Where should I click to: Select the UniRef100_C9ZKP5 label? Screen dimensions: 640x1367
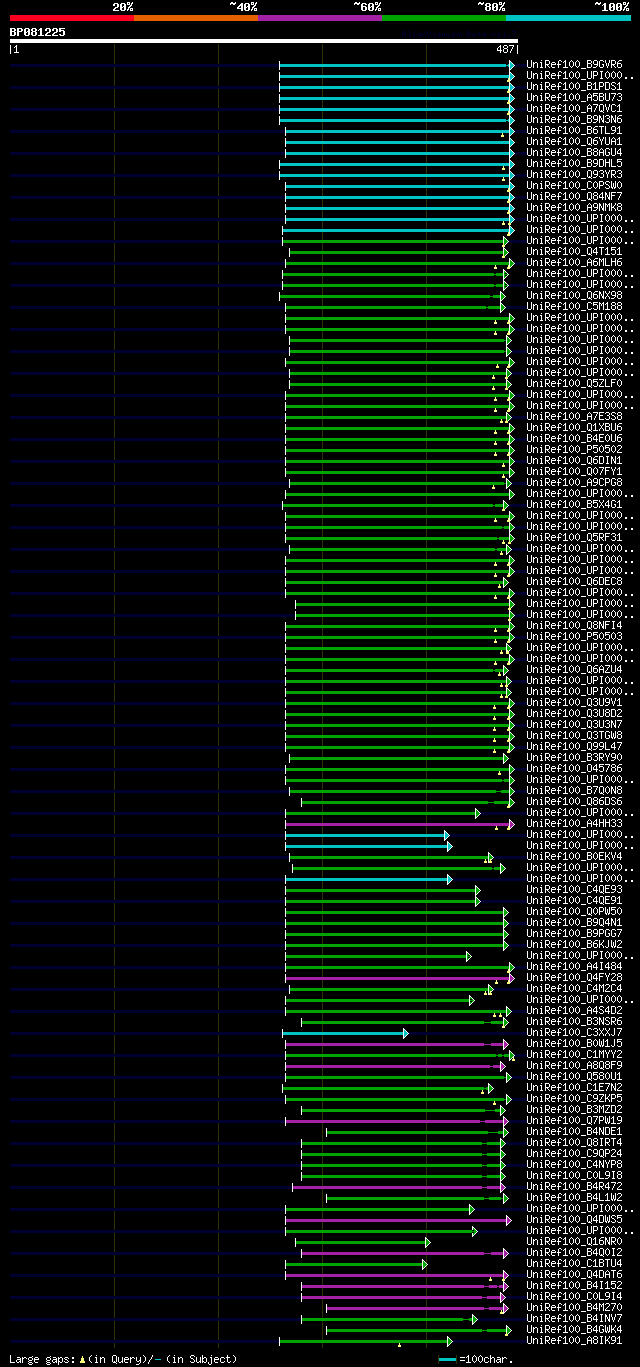pyautogui.click(x=573, y=1098)
